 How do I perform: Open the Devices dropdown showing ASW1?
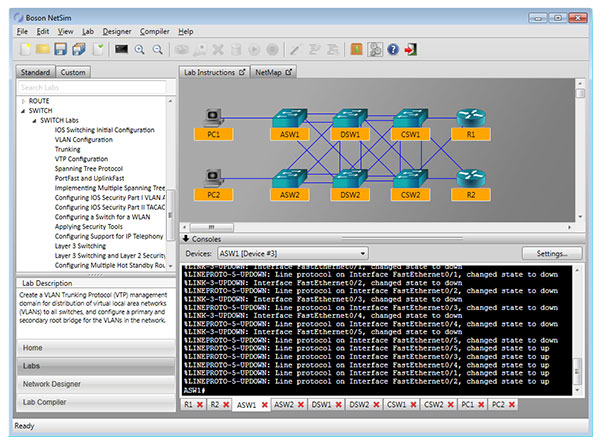click(x=293, y=254)
